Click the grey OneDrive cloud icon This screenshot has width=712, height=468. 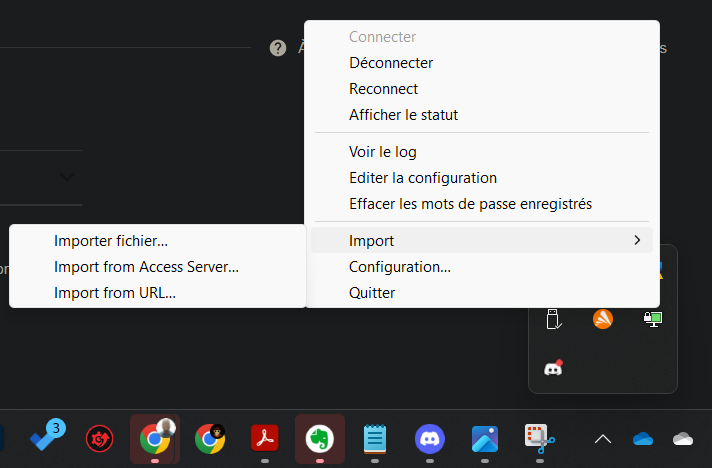pos(682,439)
